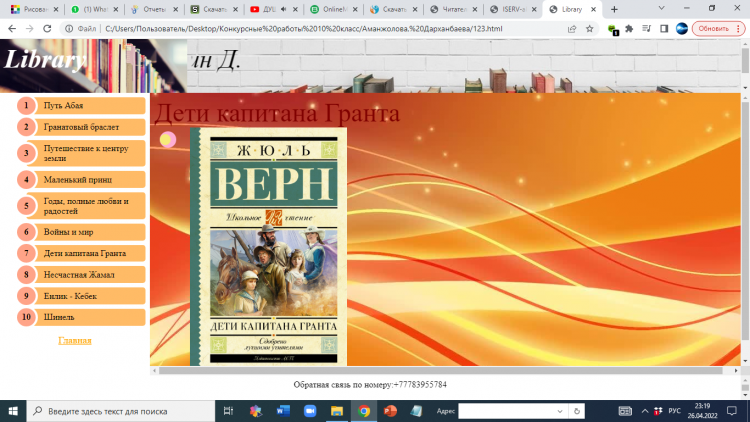Open the Extensions puzzle icon
The height and width of the screenshot is (422, 750).
click(x=628, y=29)
